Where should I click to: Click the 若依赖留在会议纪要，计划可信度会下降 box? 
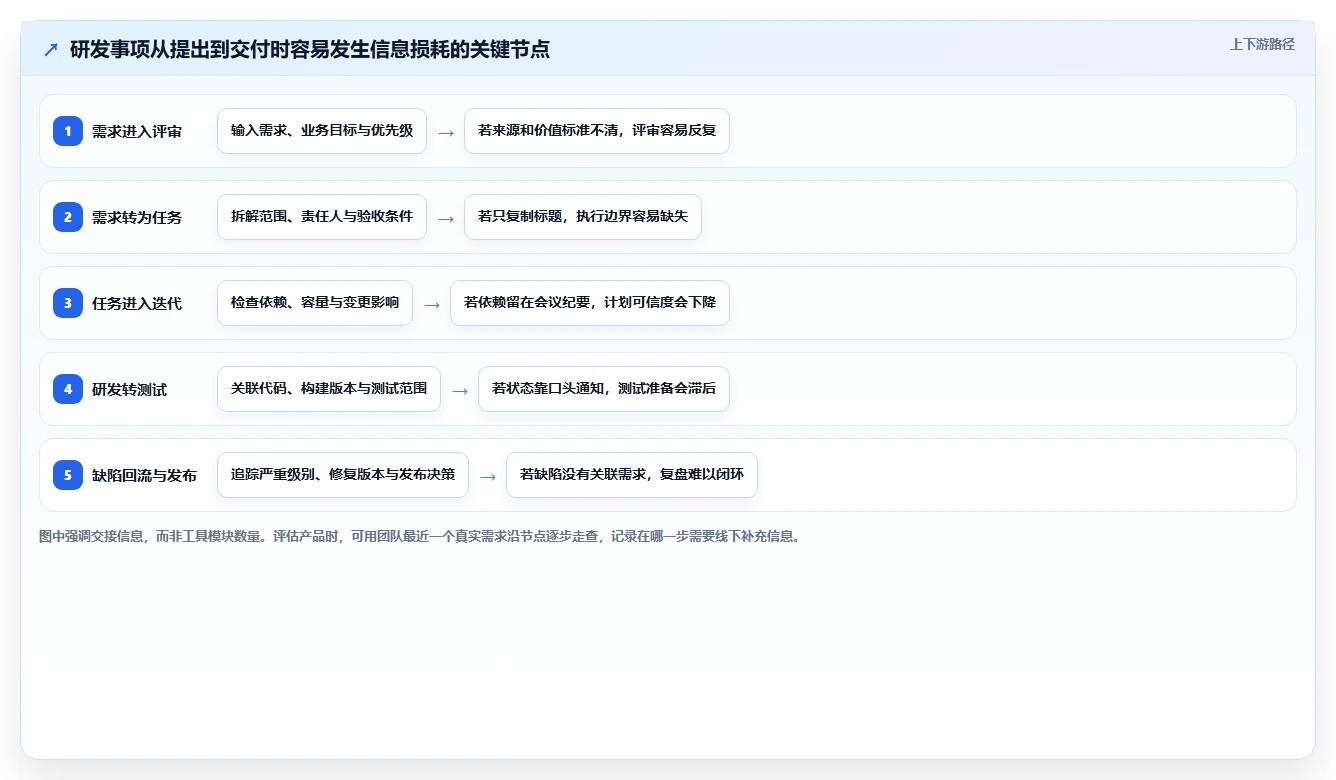[590, 303]
